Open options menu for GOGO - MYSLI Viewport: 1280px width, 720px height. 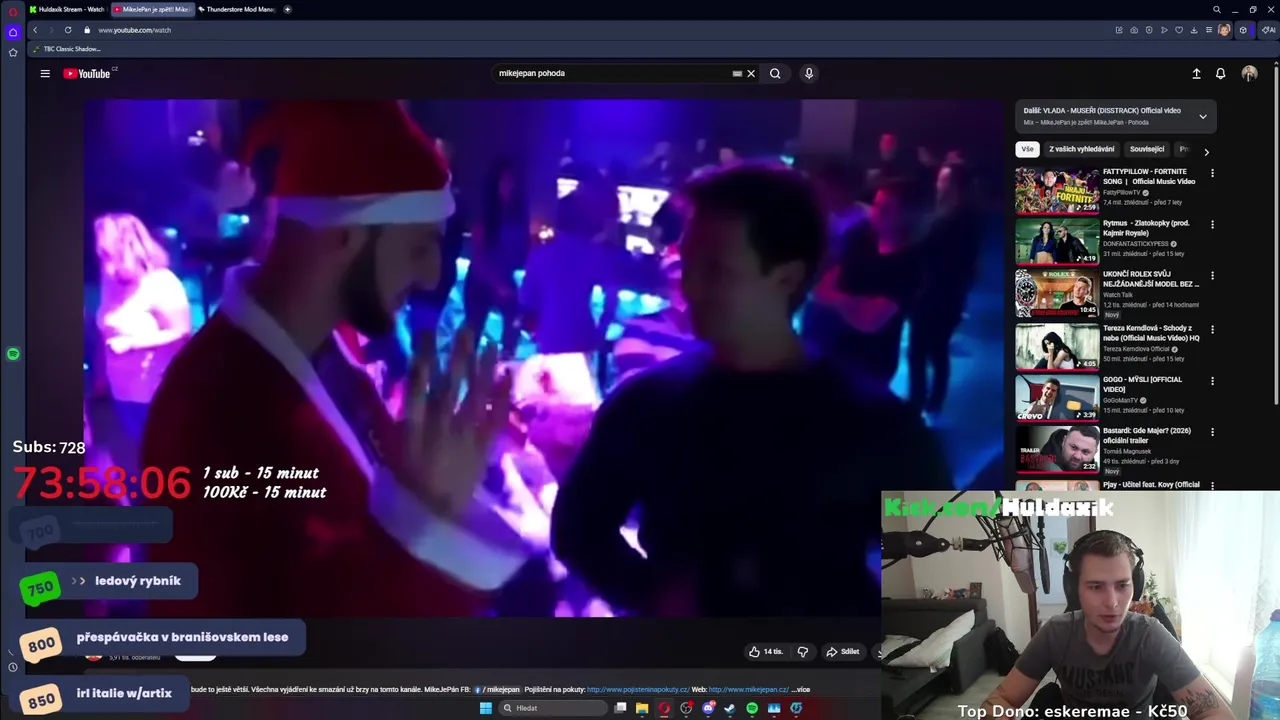coord(1212,381)
